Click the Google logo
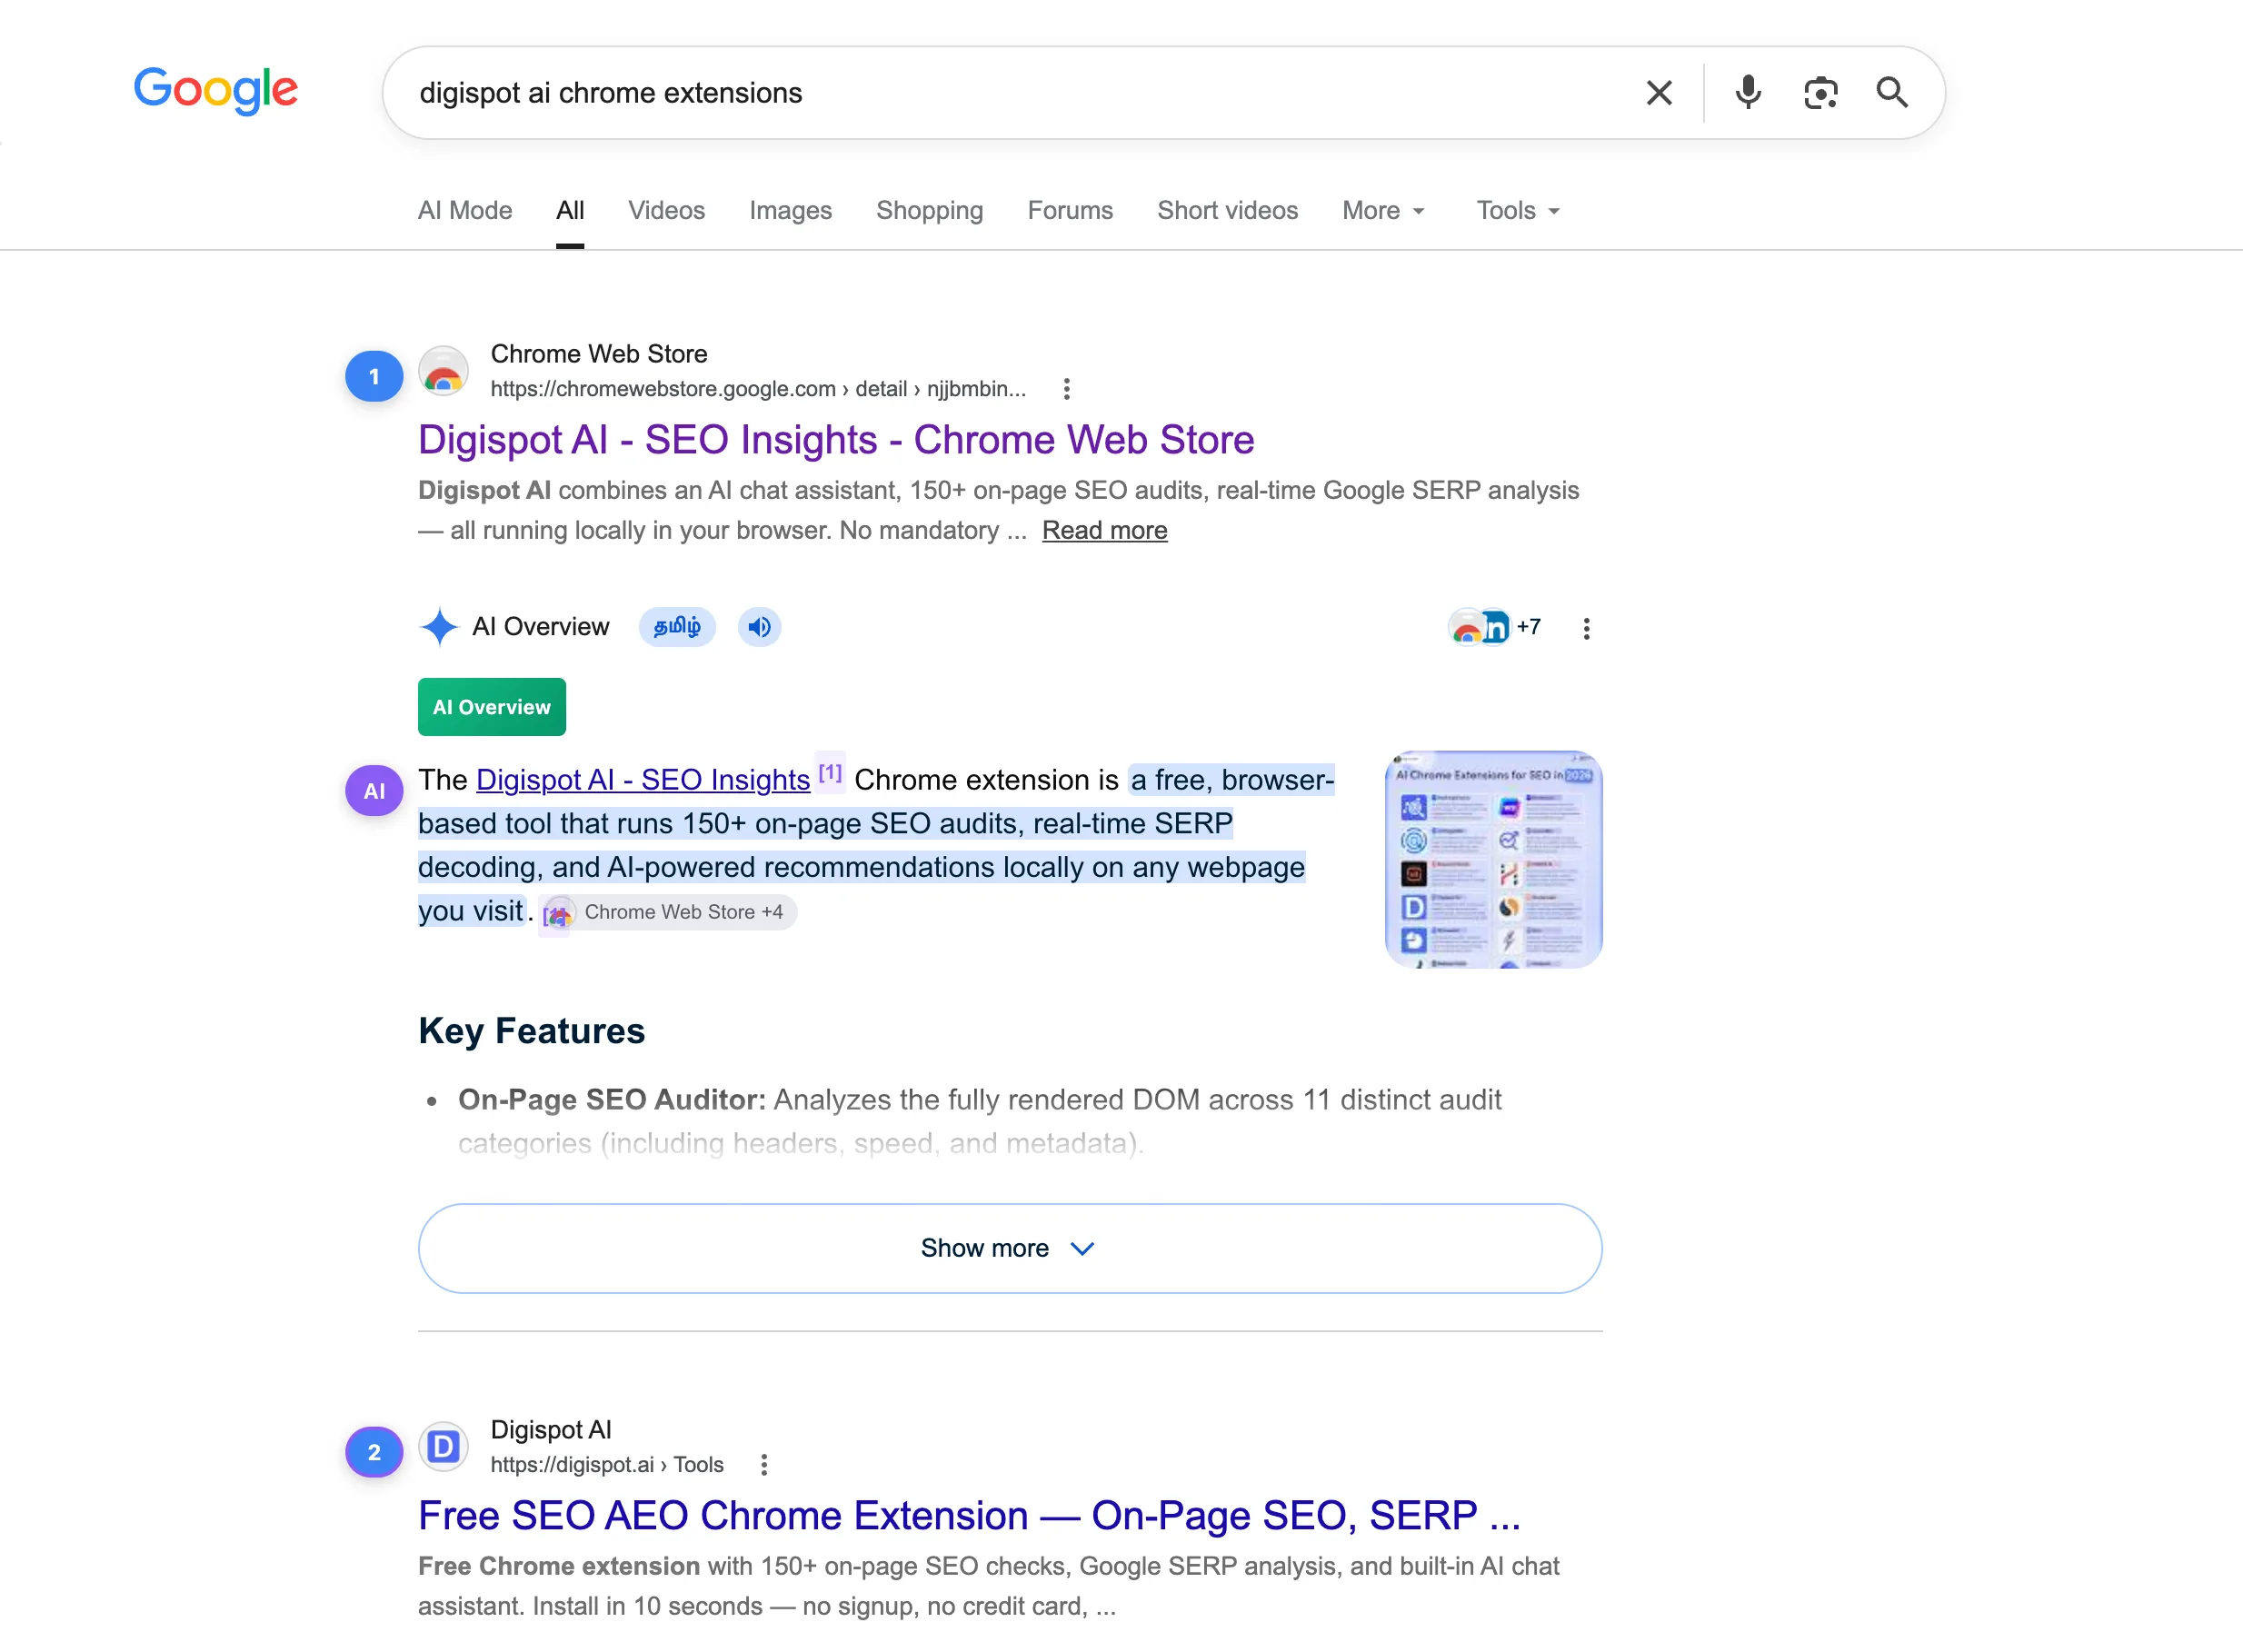2243x1652 pixels. 216,91
